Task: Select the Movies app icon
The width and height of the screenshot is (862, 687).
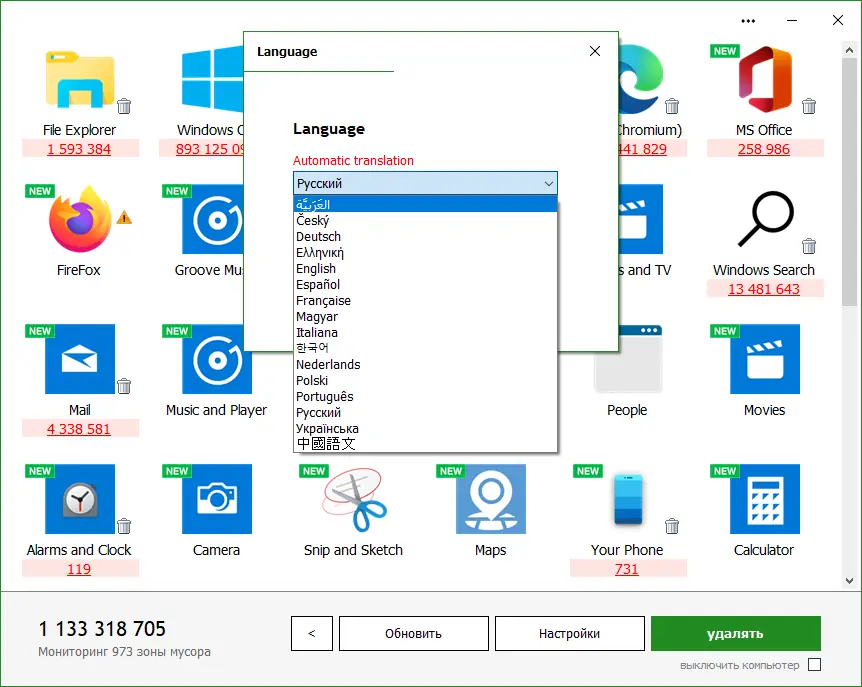Action: click(765, 359)
